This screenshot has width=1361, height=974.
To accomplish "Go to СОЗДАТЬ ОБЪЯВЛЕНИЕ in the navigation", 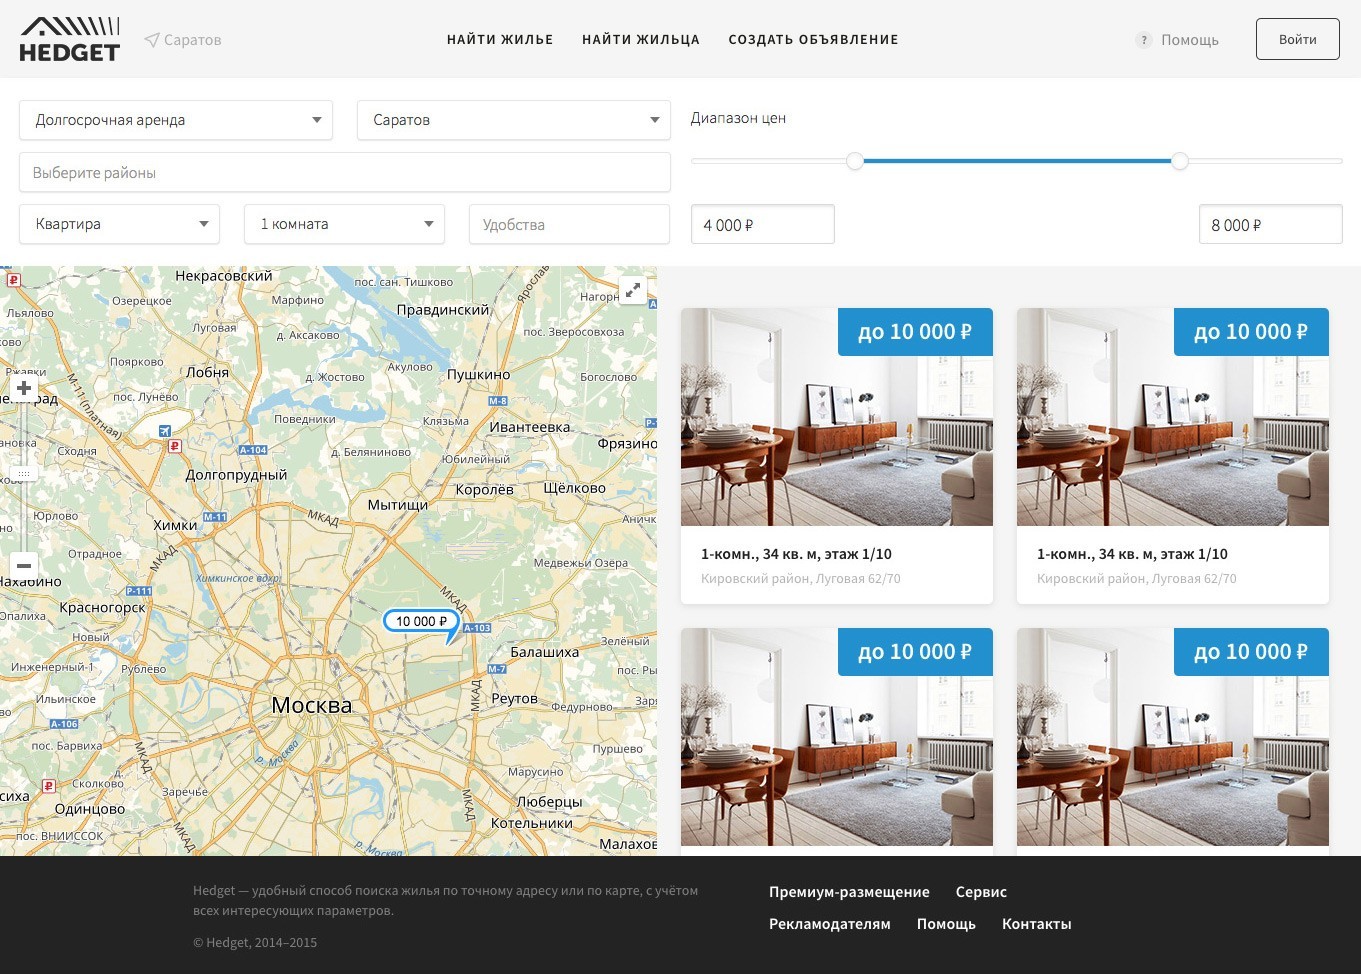I will point(813,40).
